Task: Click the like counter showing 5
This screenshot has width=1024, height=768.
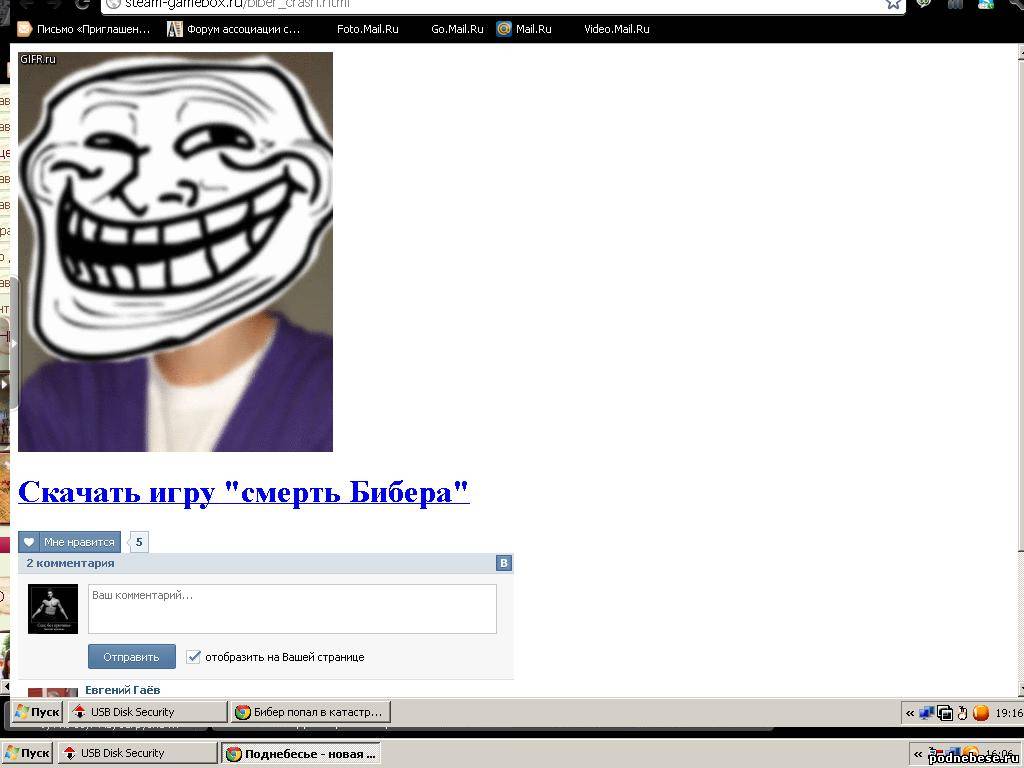Action: [x=138, y=542]
